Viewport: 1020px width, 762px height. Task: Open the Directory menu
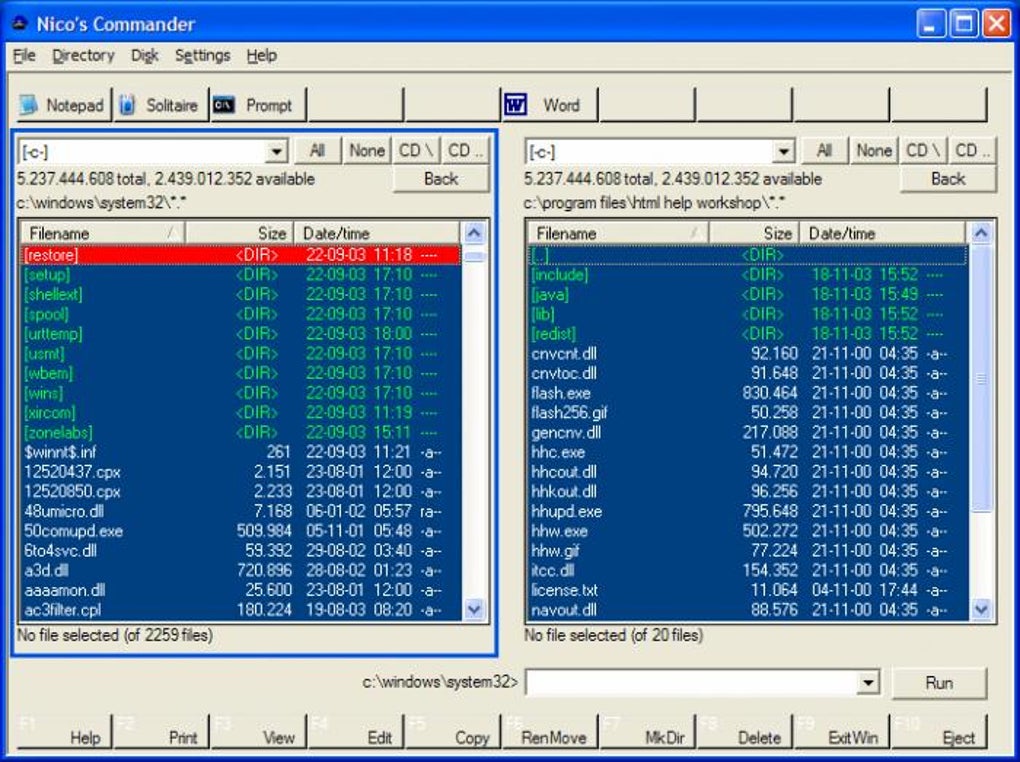tap(83, 56)
